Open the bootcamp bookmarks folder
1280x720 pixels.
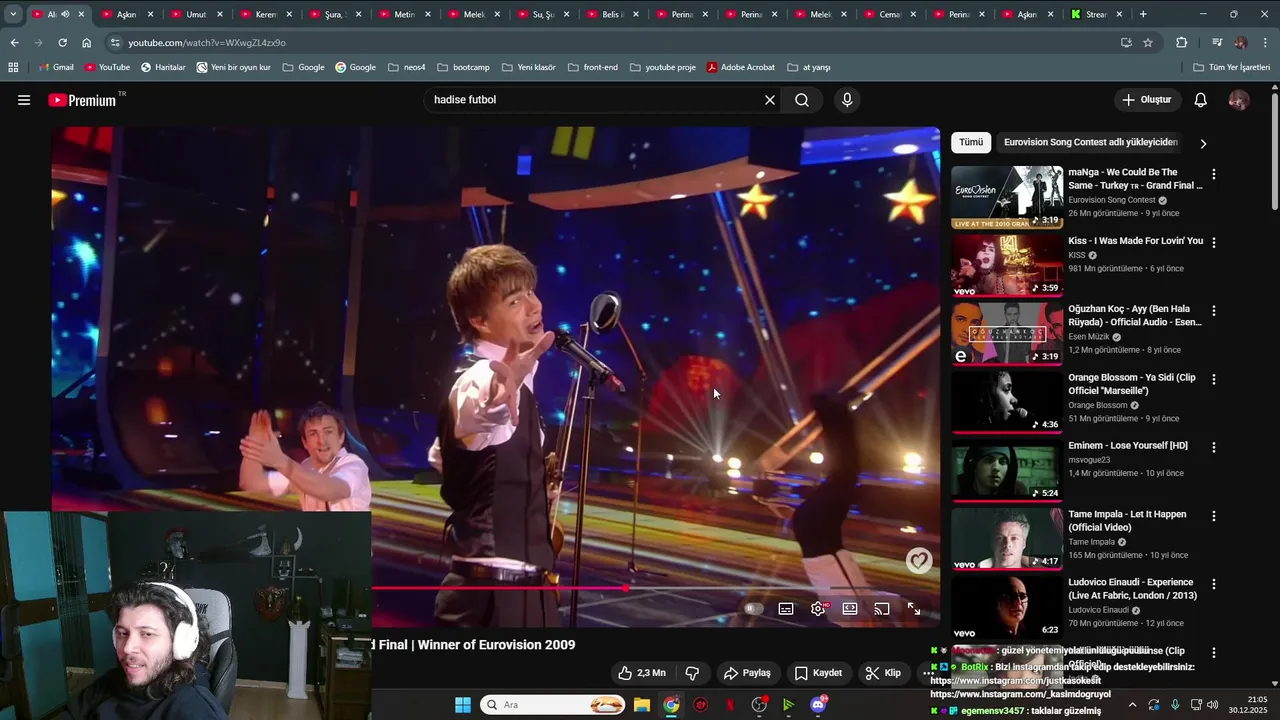(x=463, y=67)
